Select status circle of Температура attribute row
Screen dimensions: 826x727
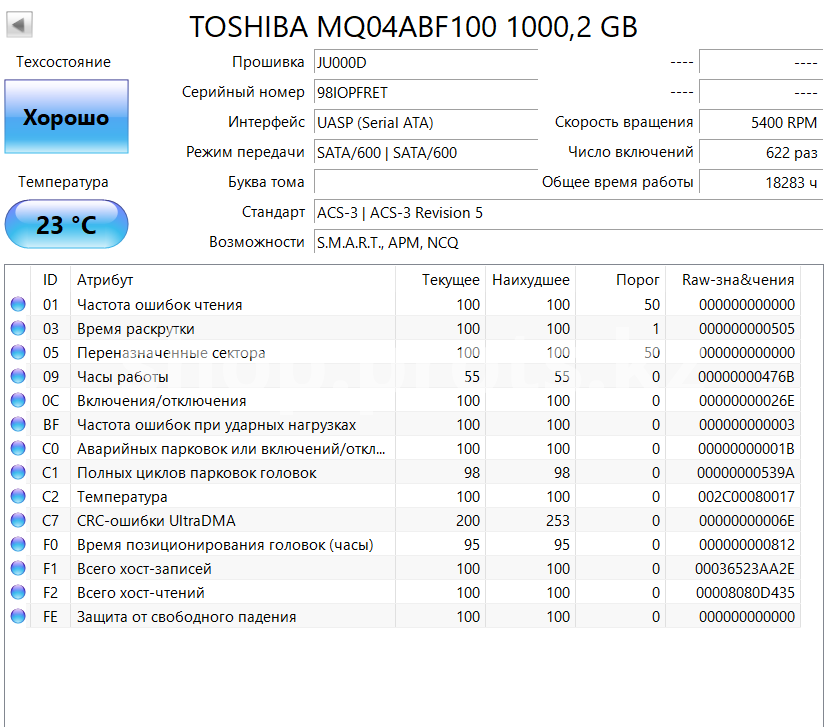click(18, 497)
